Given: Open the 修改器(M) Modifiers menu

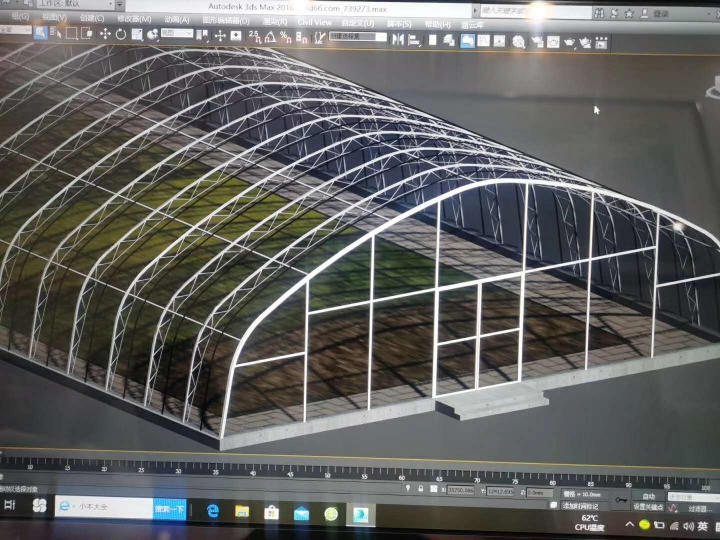Looking at the screenshot, I should [x=135, y=19].
